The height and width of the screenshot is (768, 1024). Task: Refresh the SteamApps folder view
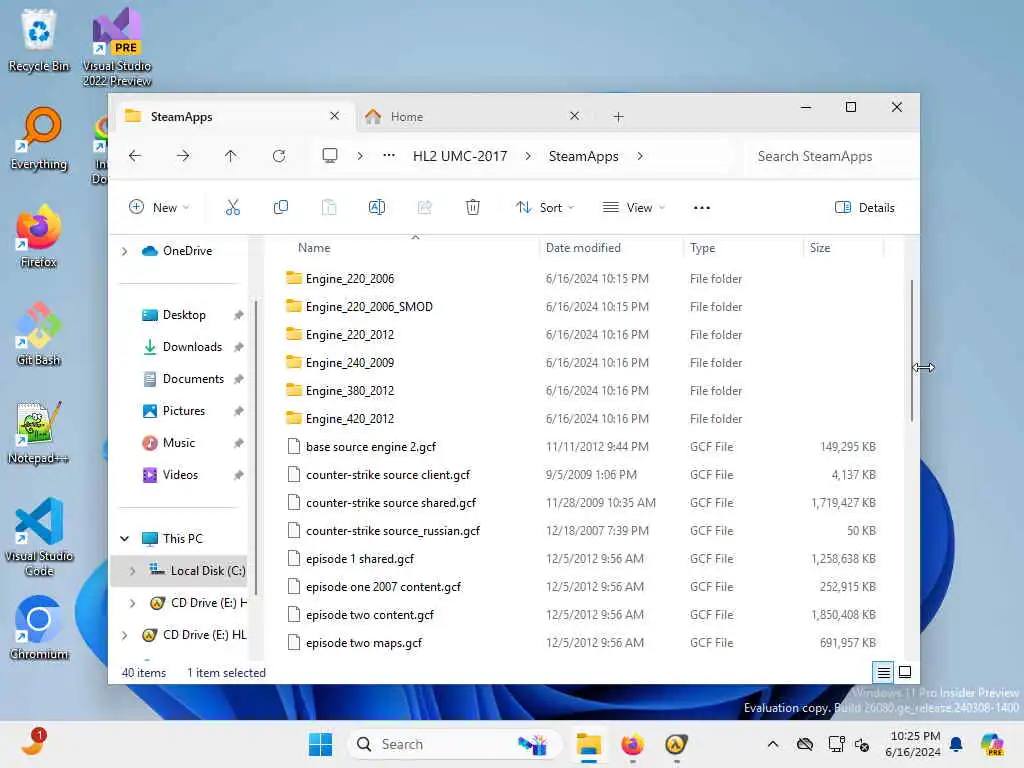point(279,156)
